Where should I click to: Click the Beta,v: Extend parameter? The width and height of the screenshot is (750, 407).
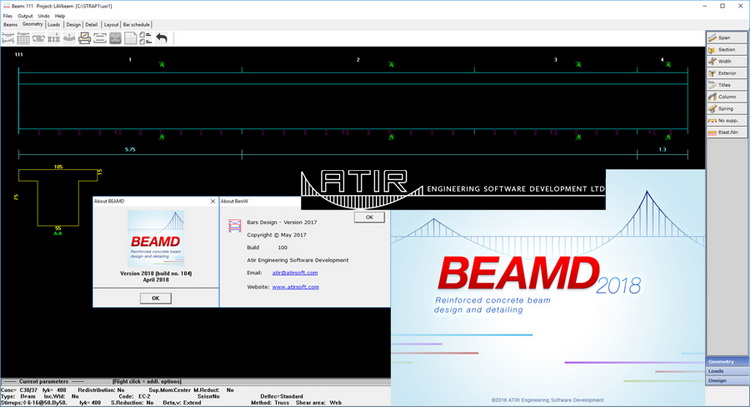coord(182,403)
